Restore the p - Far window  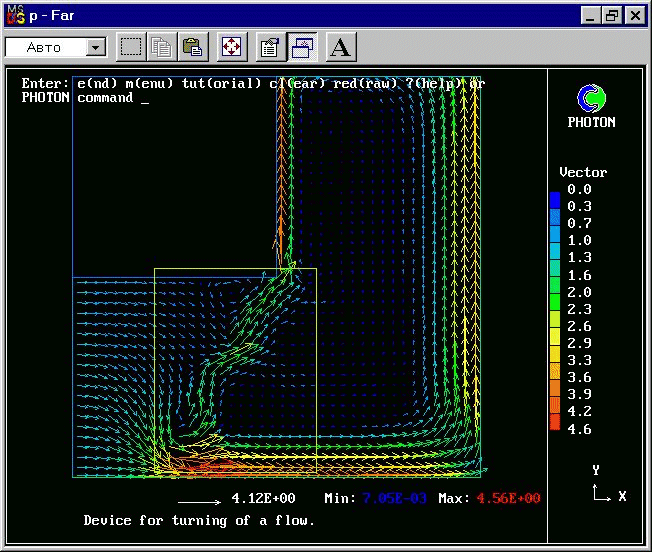[612, 16]
